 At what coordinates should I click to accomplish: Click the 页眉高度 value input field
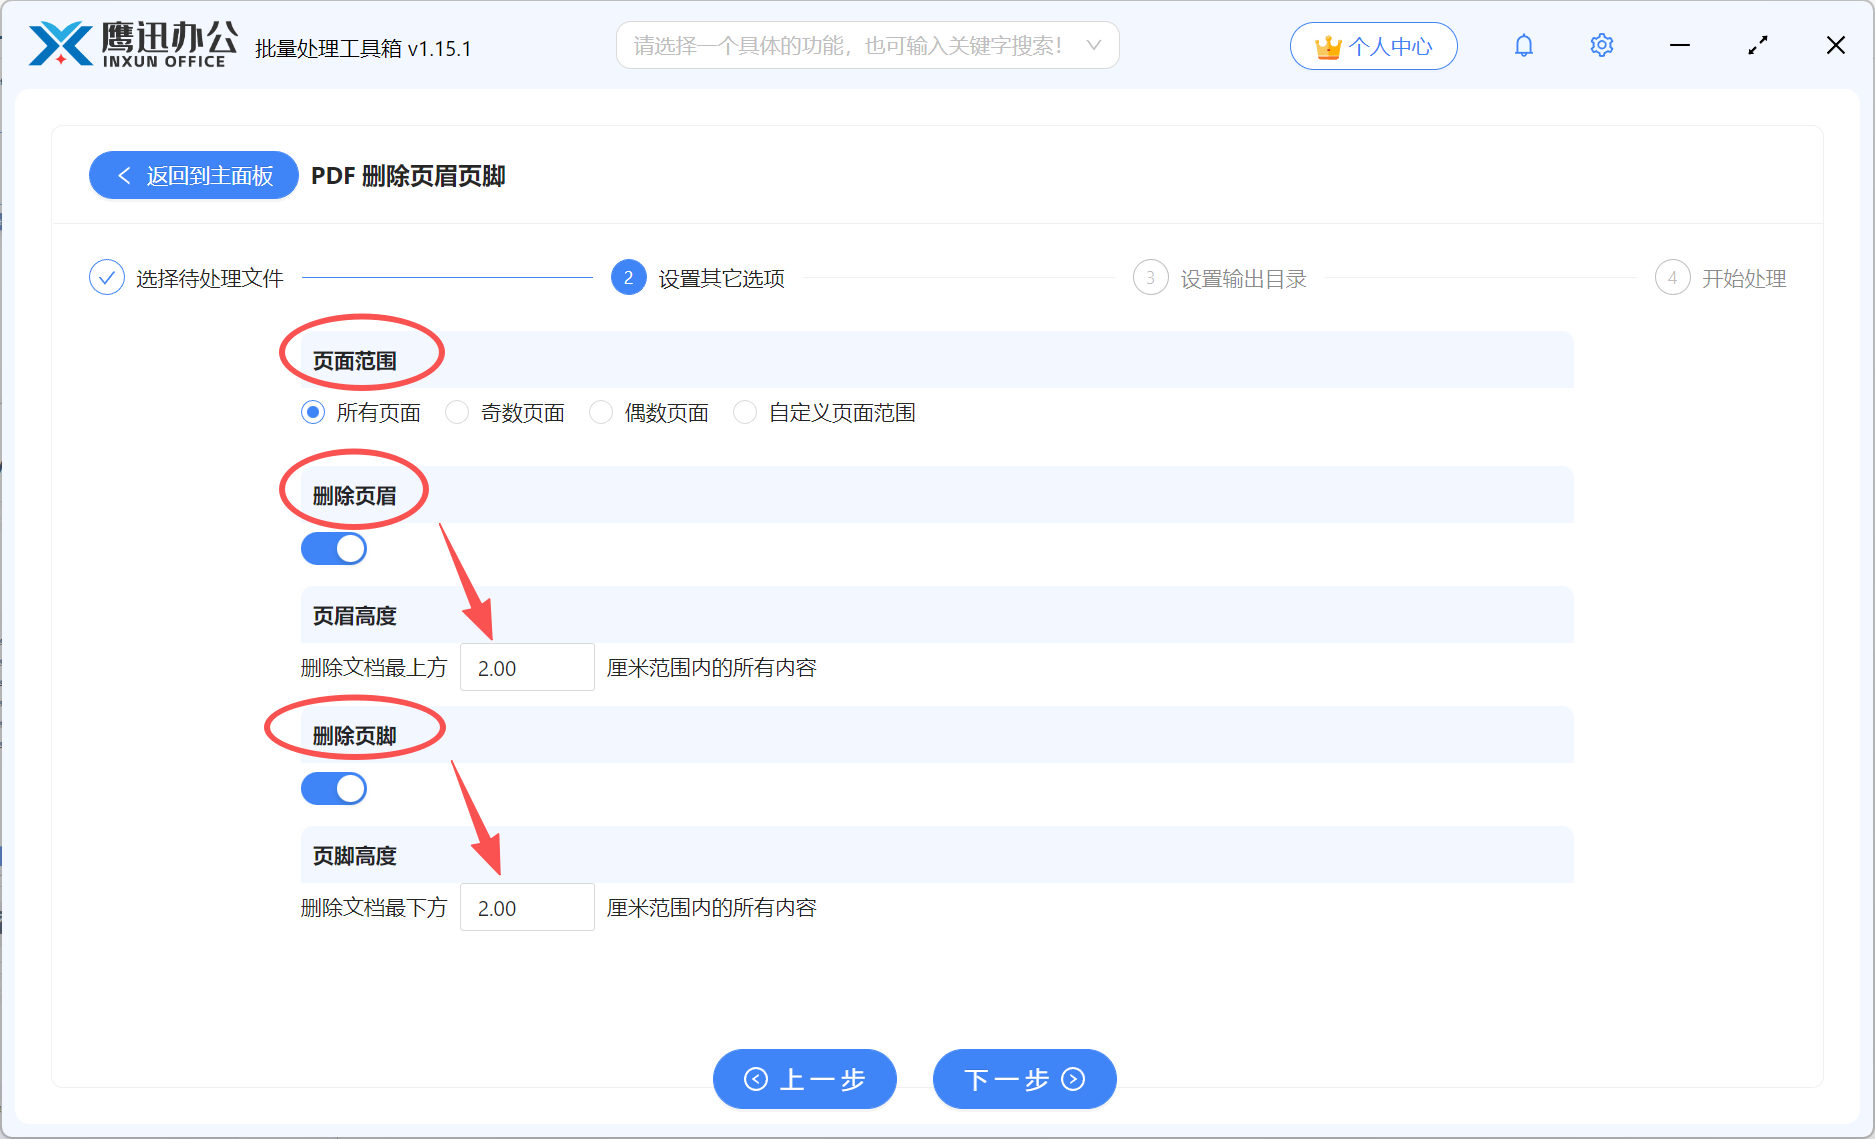[x=527, y=668]
